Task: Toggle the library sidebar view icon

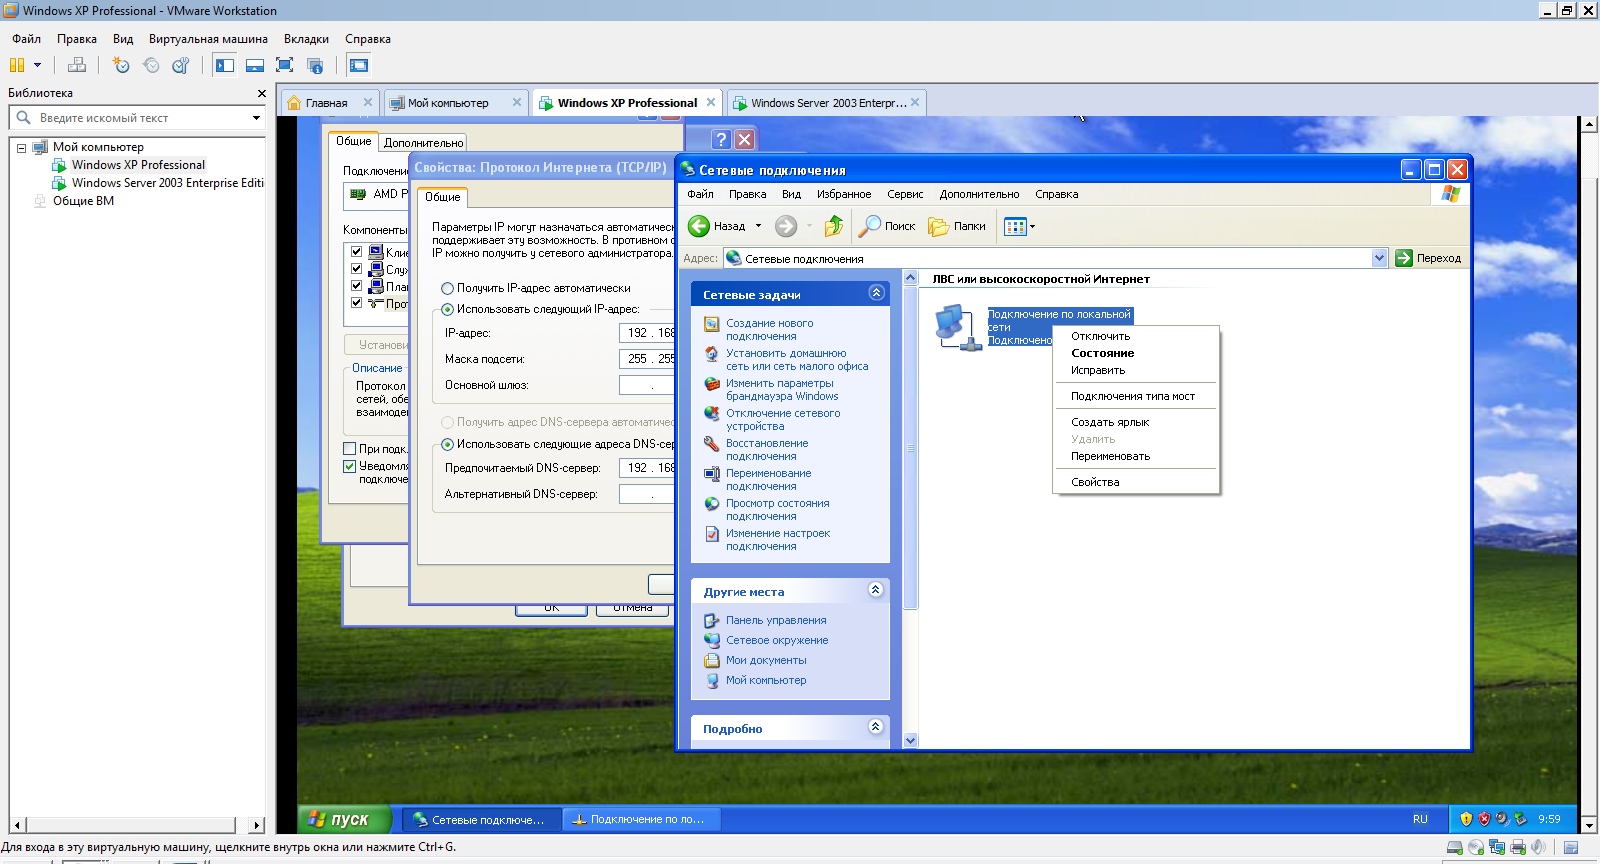Action: [x=225, y=65]
